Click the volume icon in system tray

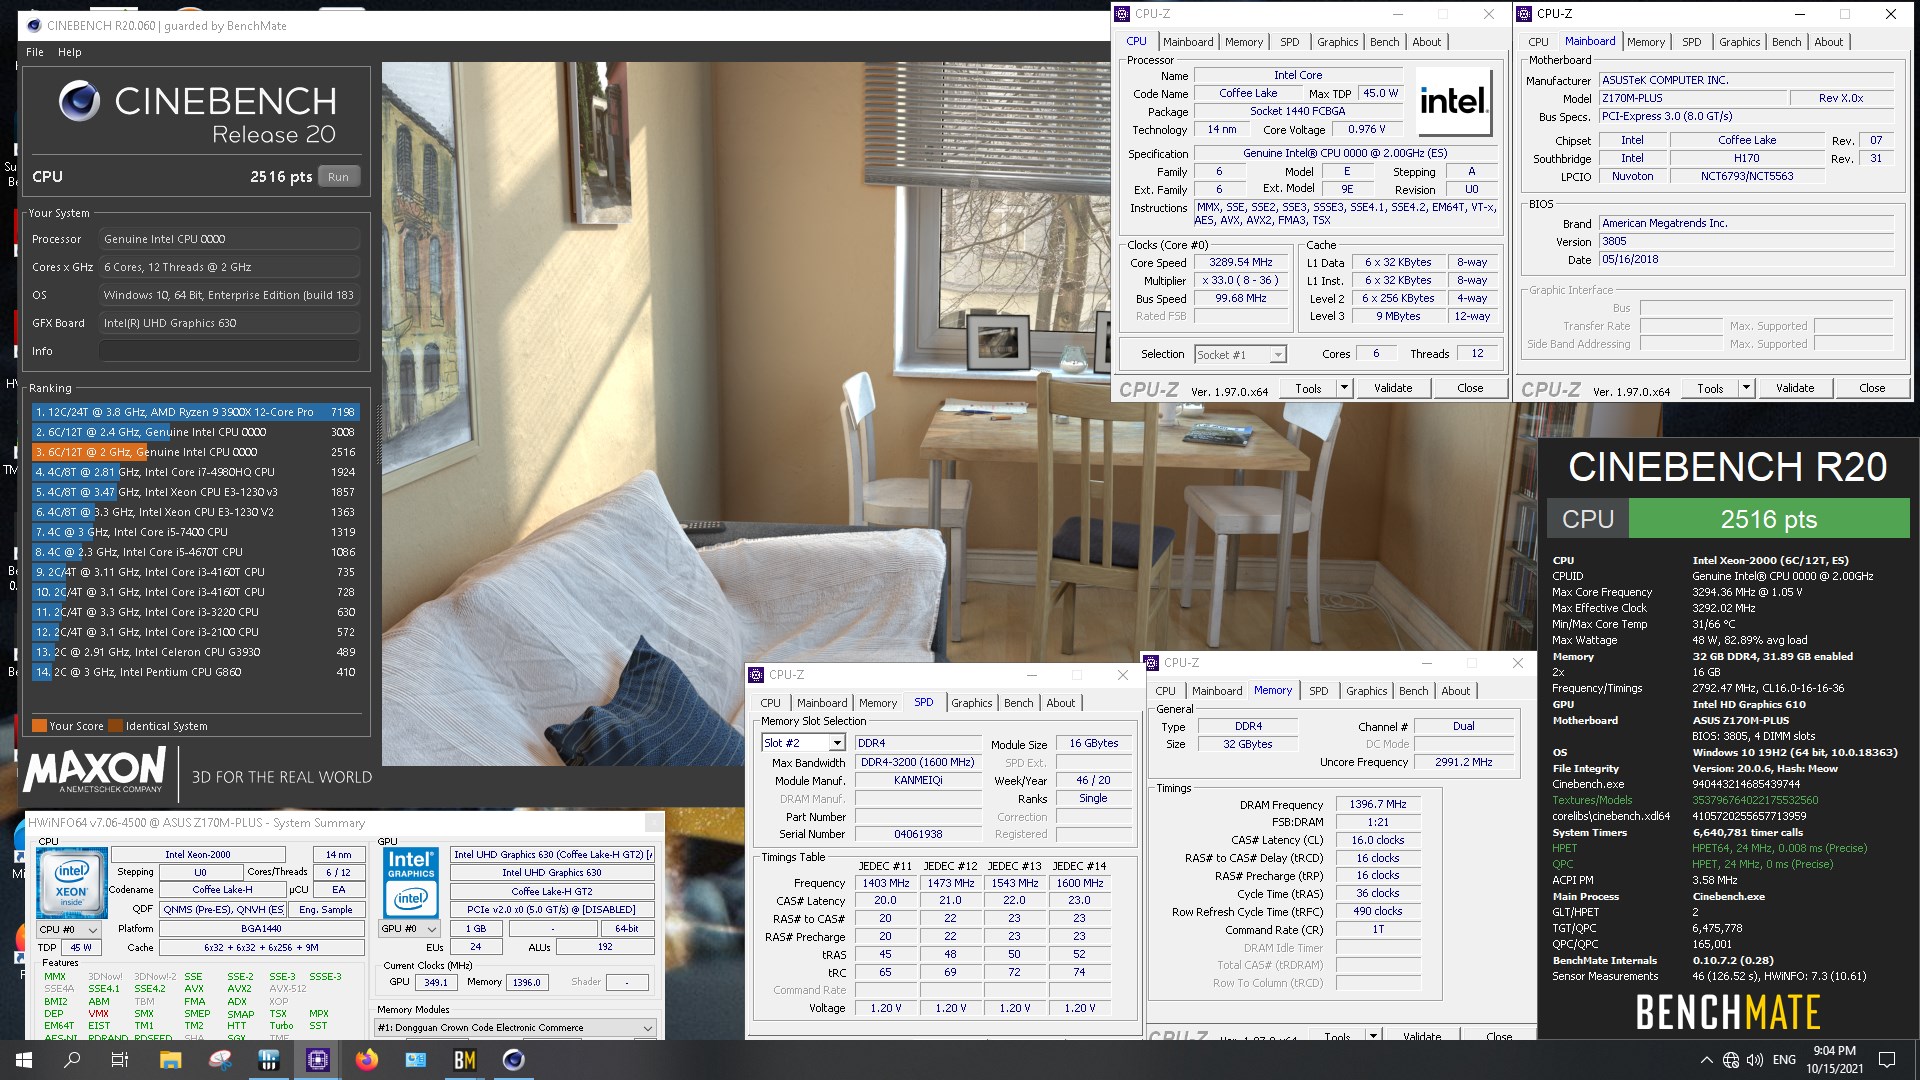1755,1060
